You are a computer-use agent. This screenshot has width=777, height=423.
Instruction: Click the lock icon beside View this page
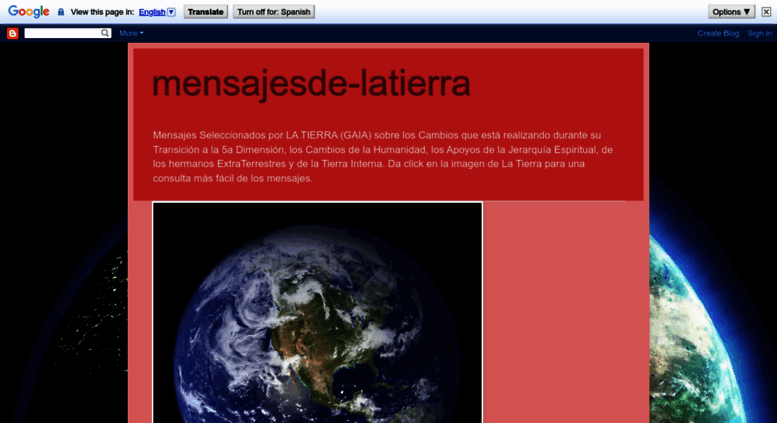pos(61,12)
